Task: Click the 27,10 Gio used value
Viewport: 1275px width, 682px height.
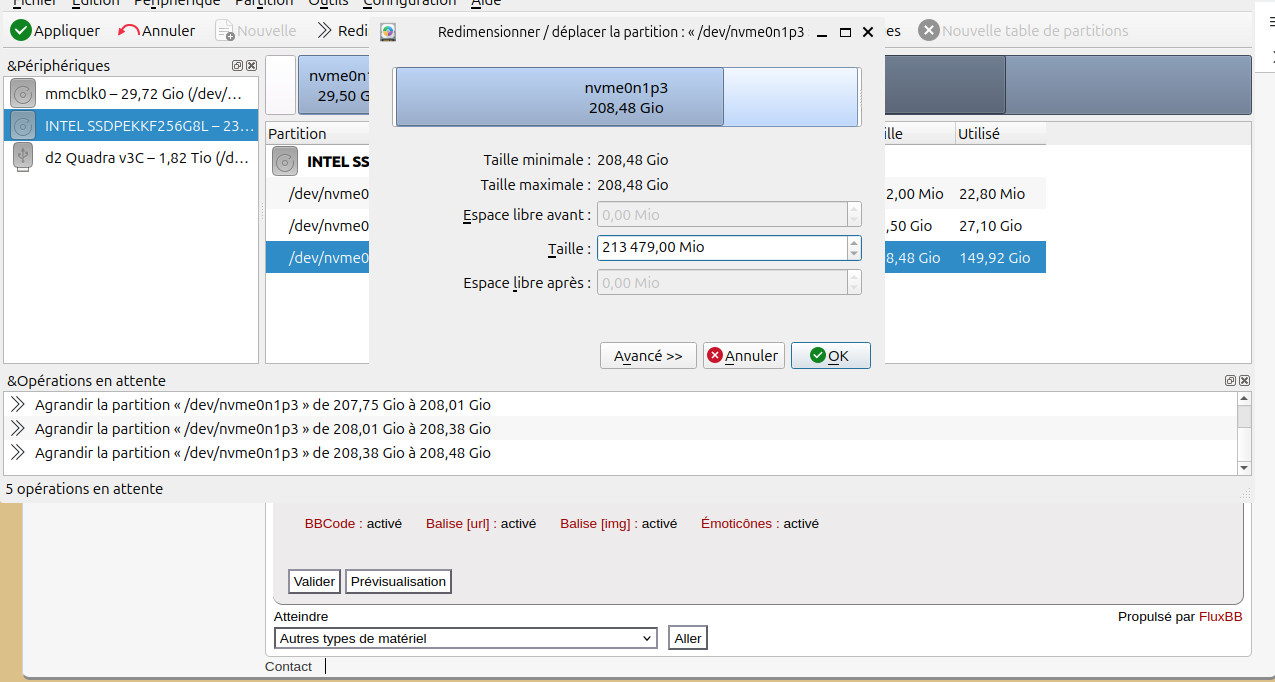Action: [x=990, y=226]
